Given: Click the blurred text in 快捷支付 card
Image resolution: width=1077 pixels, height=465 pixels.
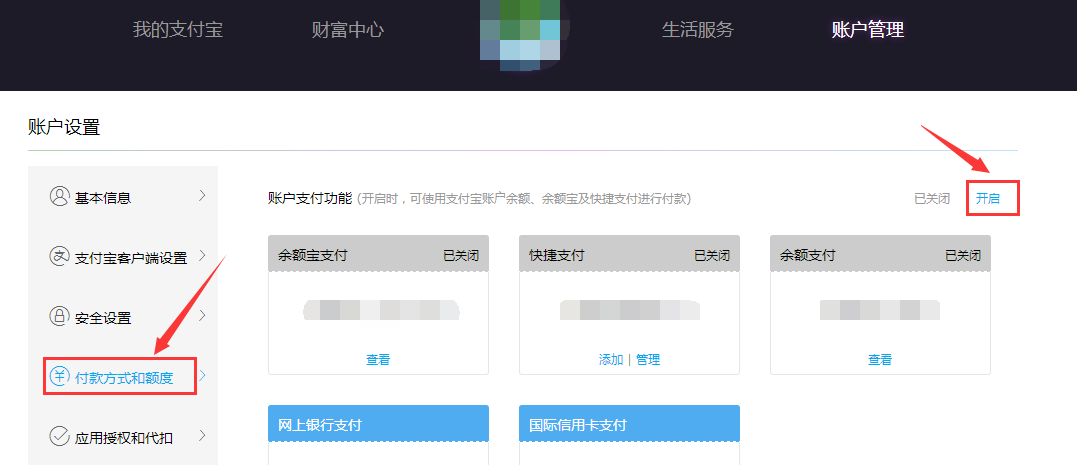Looking at the screenshot, I should (630, 310).
